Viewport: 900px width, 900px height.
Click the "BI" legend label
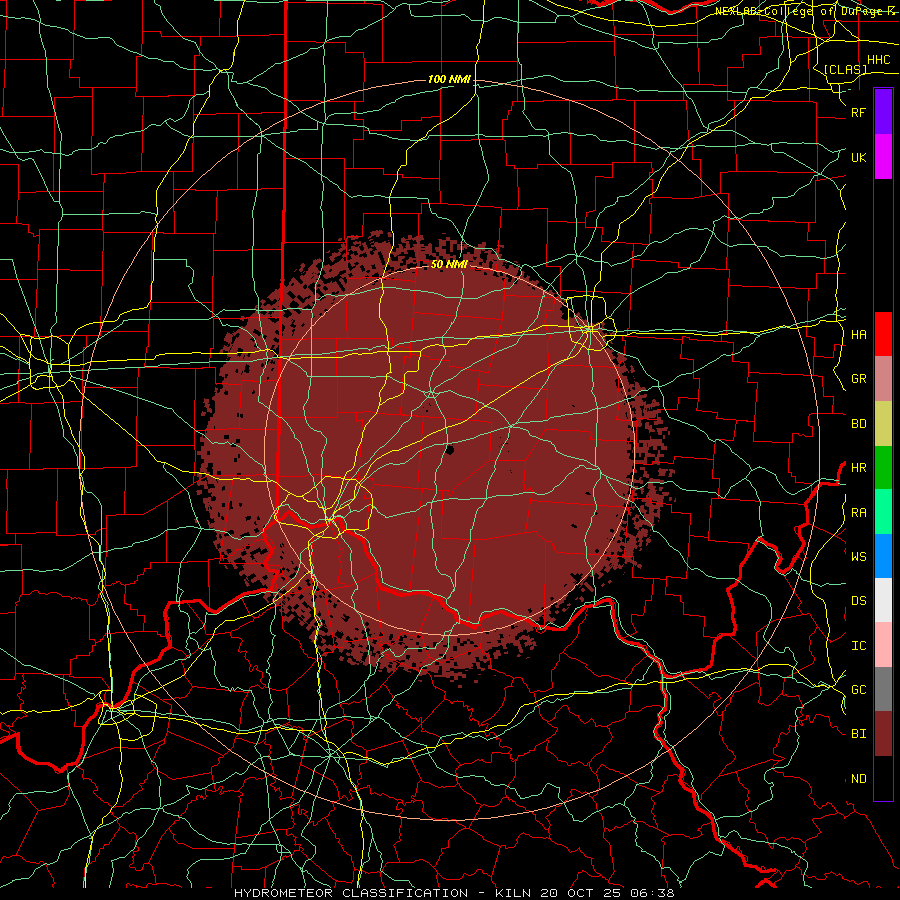858,734
